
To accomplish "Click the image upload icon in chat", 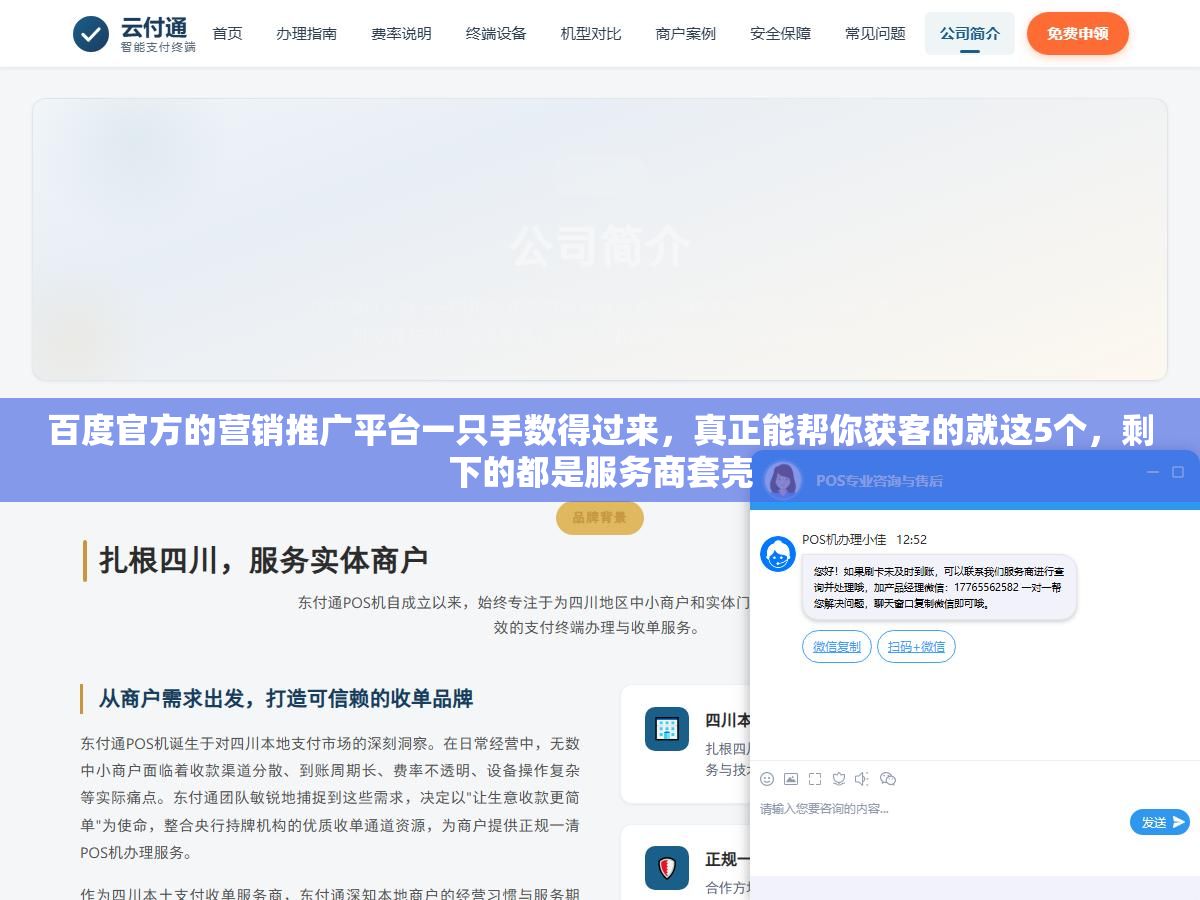I will [791, 779].
